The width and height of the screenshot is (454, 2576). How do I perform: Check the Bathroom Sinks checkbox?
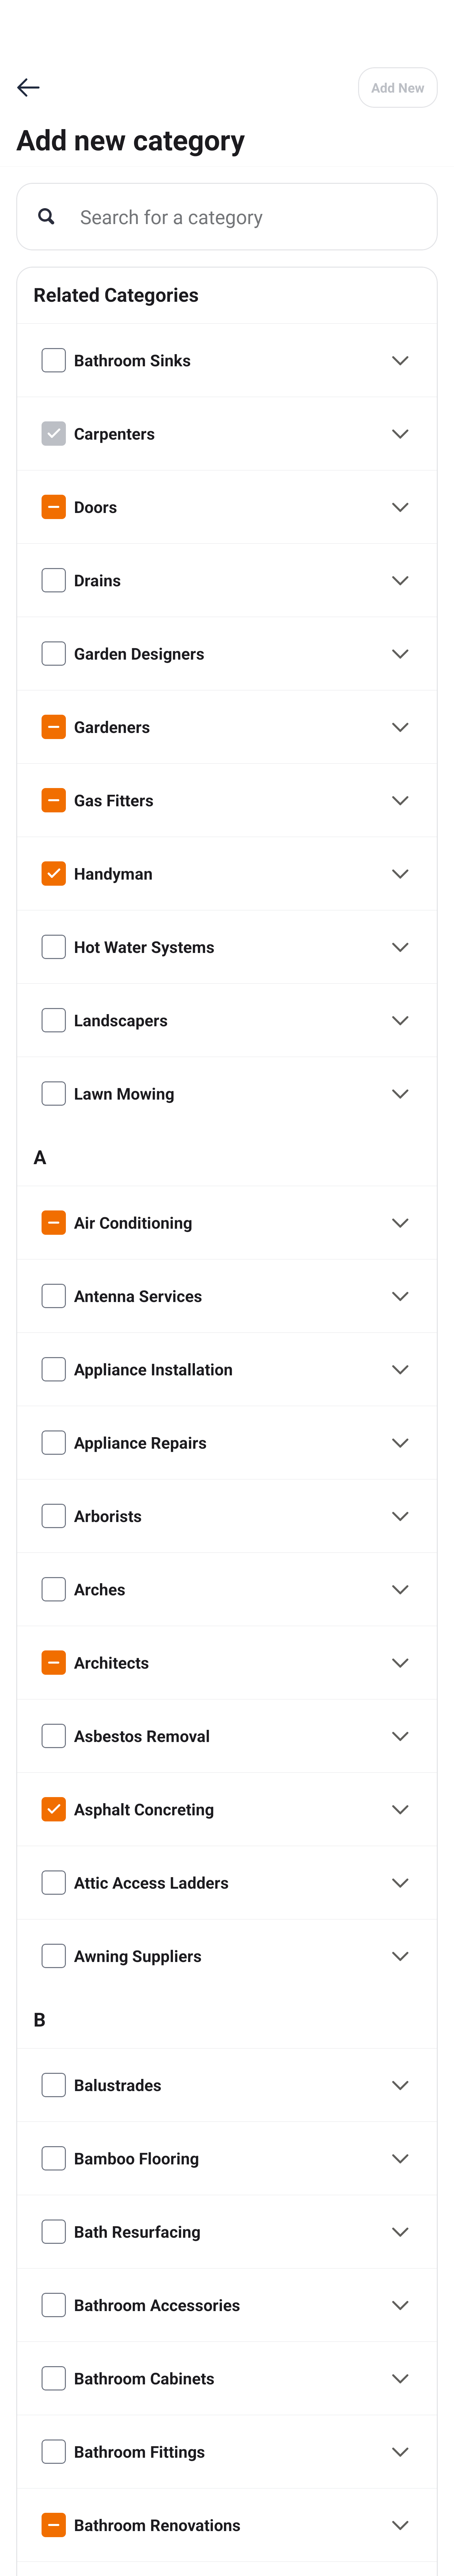(x=53, y=360)
